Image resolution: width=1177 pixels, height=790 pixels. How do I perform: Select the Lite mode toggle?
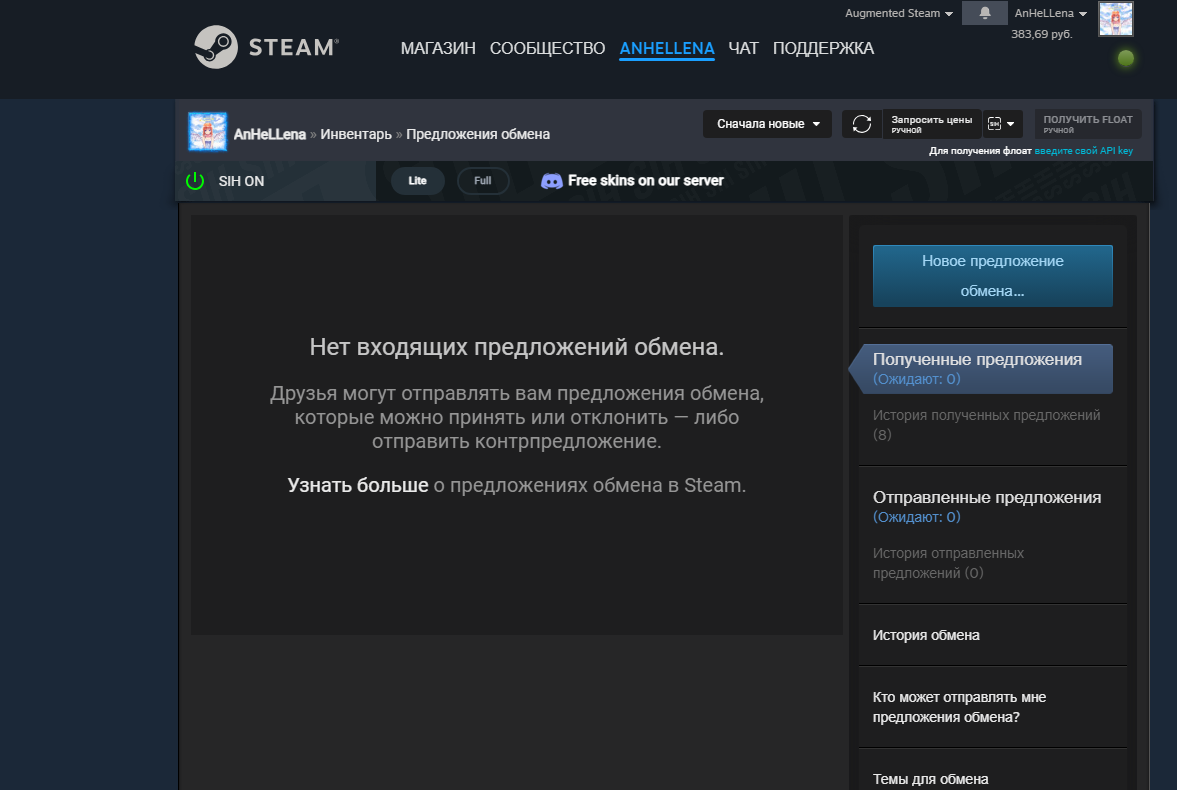tap(417, 181)
